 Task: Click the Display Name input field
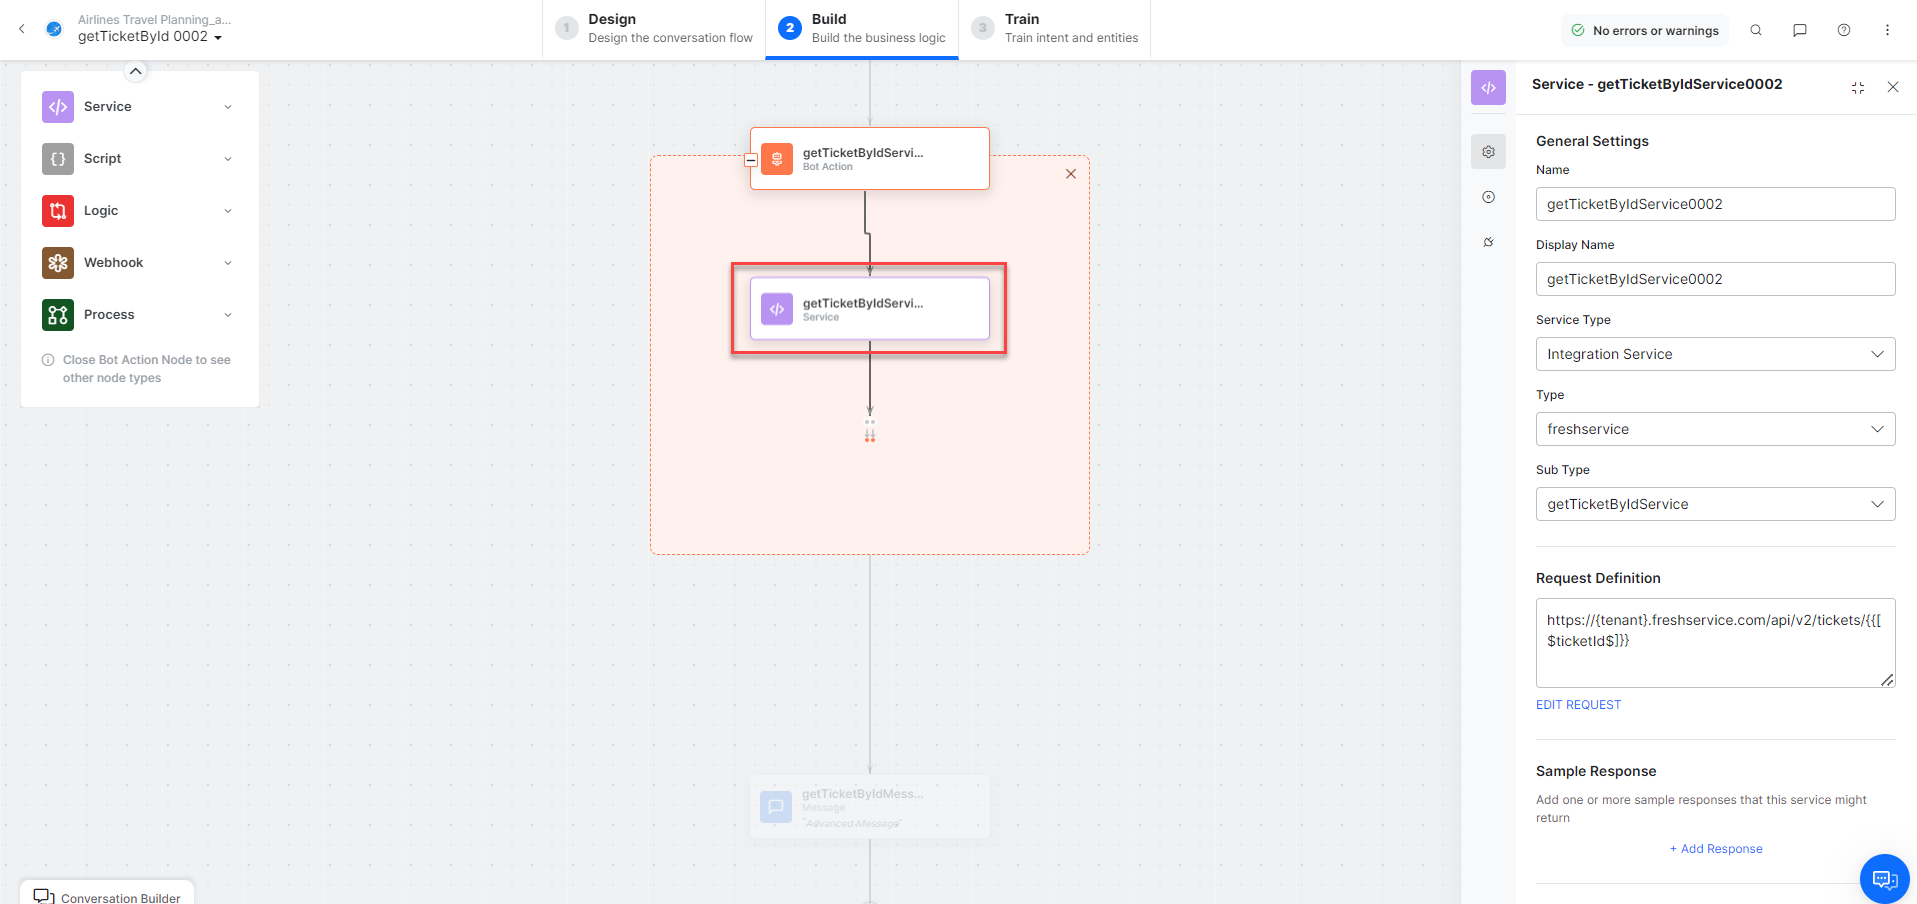tap(1714, 279)
